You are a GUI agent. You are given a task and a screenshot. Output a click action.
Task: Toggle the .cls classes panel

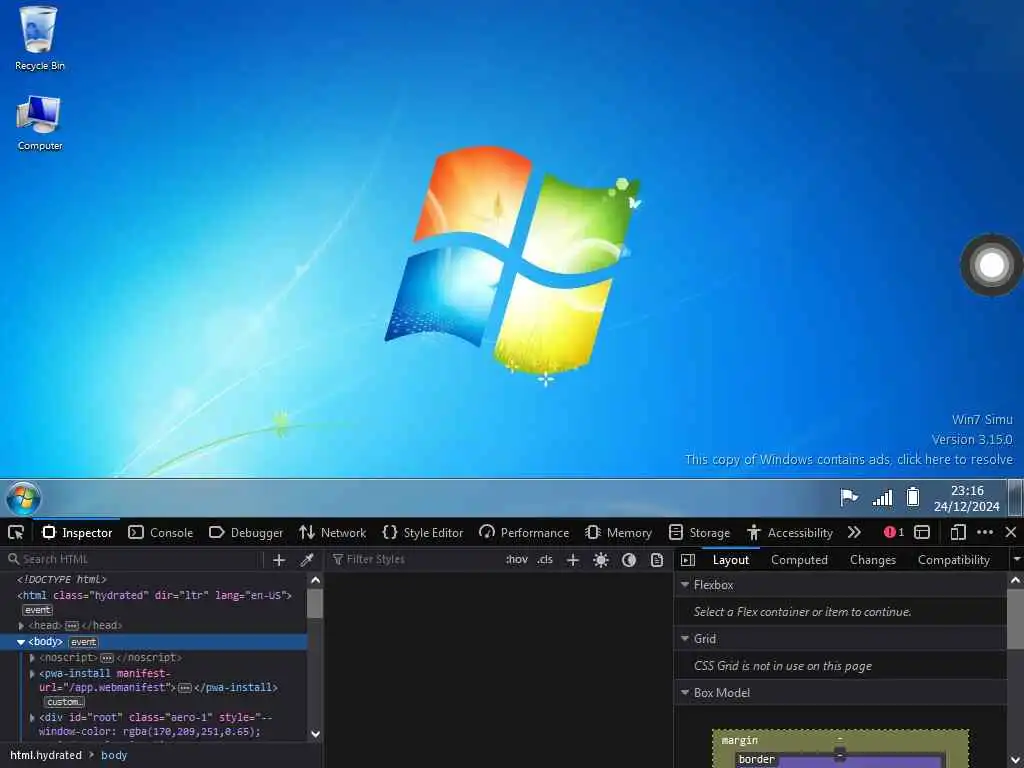tap(545, 559)
